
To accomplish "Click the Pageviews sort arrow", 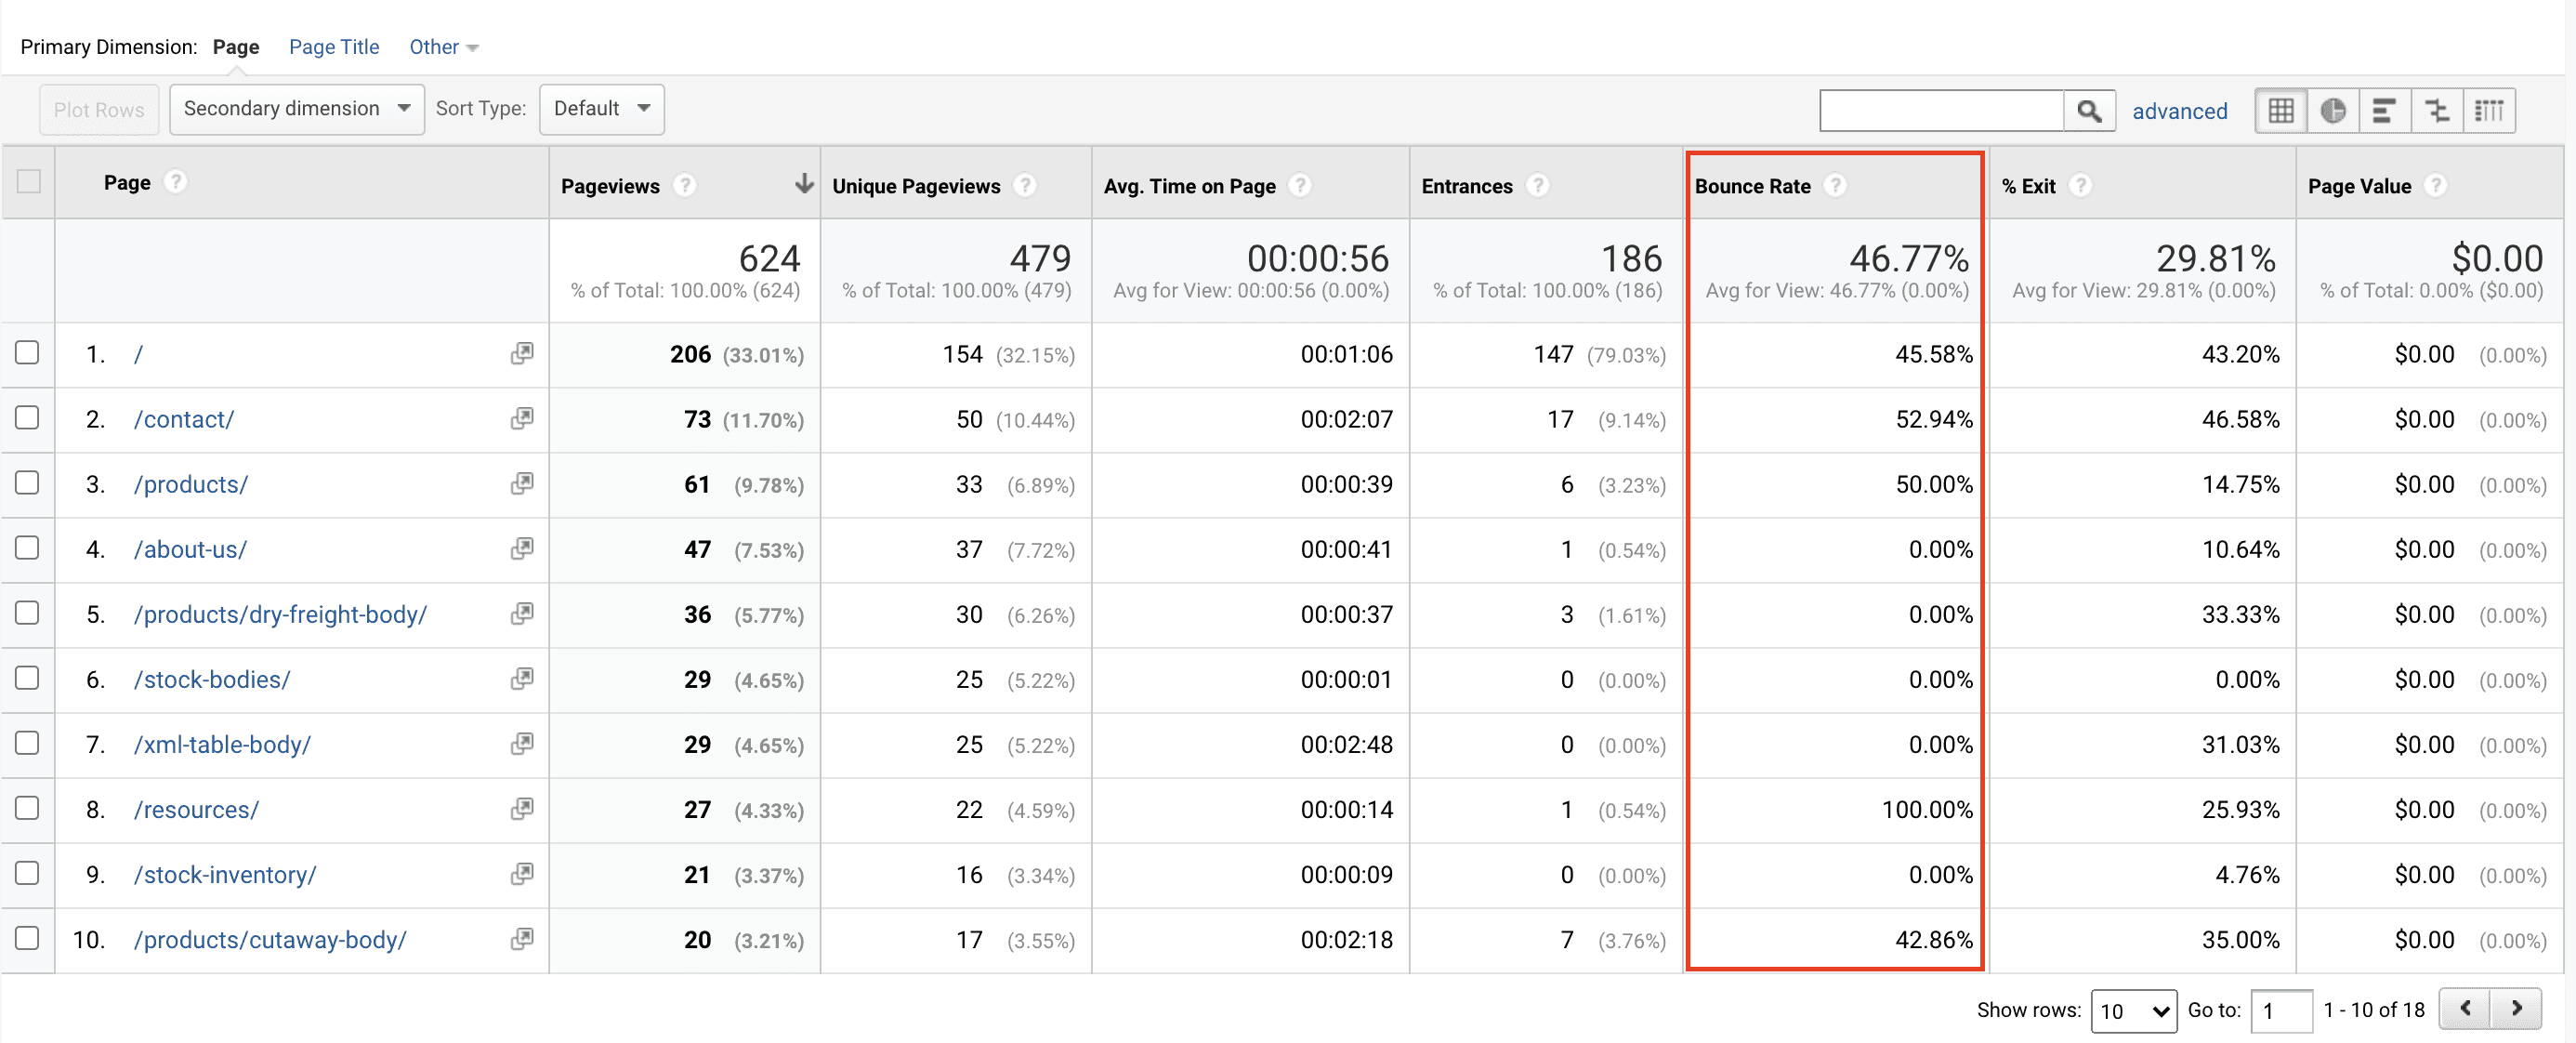I will 804,184.
